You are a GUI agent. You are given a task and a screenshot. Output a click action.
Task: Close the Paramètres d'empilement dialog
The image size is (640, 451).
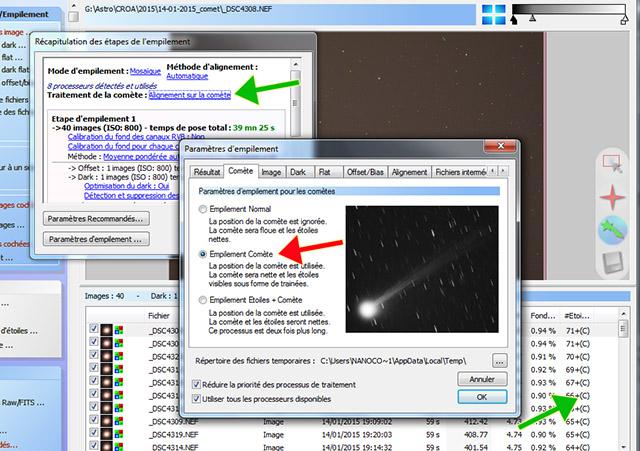pyautogui.click(x=501, y=146)
